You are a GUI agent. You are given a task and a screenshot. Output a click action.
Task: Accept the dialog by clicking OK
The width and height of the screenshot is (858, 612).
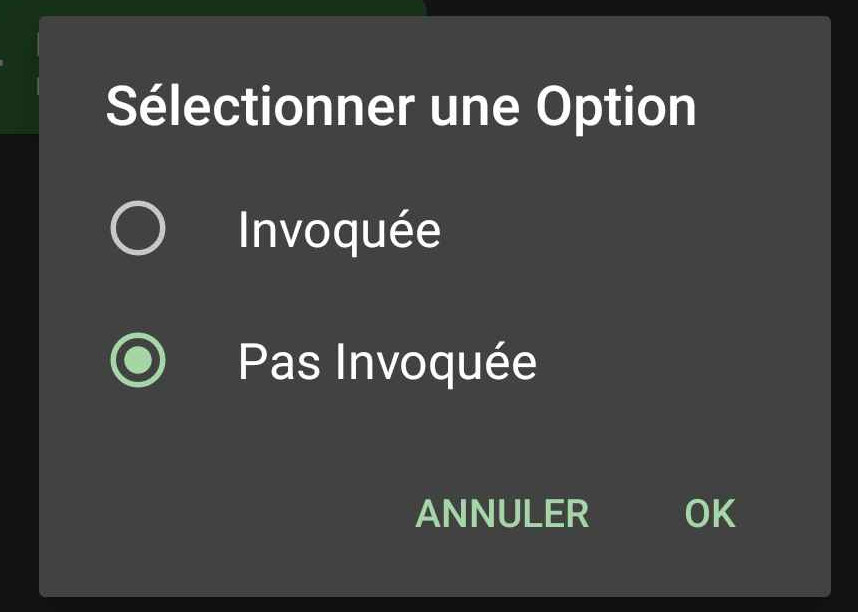click(710, 514)
